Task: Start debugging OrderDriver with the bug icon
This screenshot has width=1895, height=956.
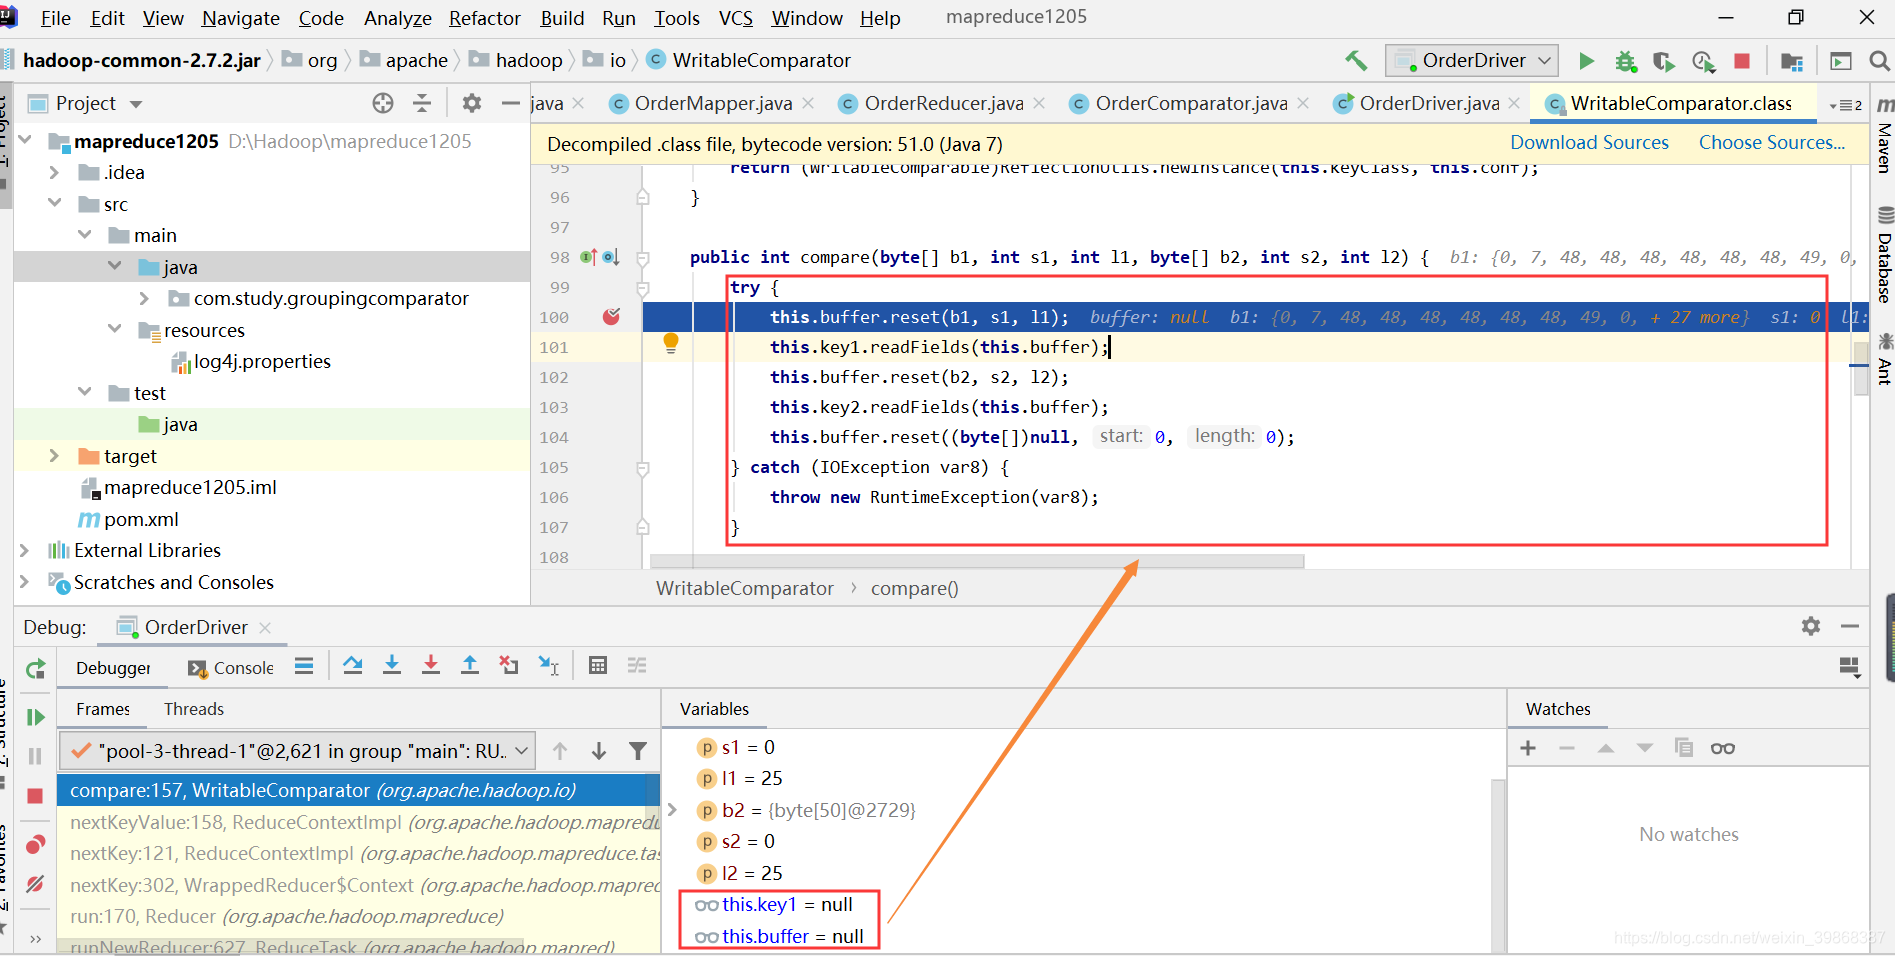Action: (1625, 61)
